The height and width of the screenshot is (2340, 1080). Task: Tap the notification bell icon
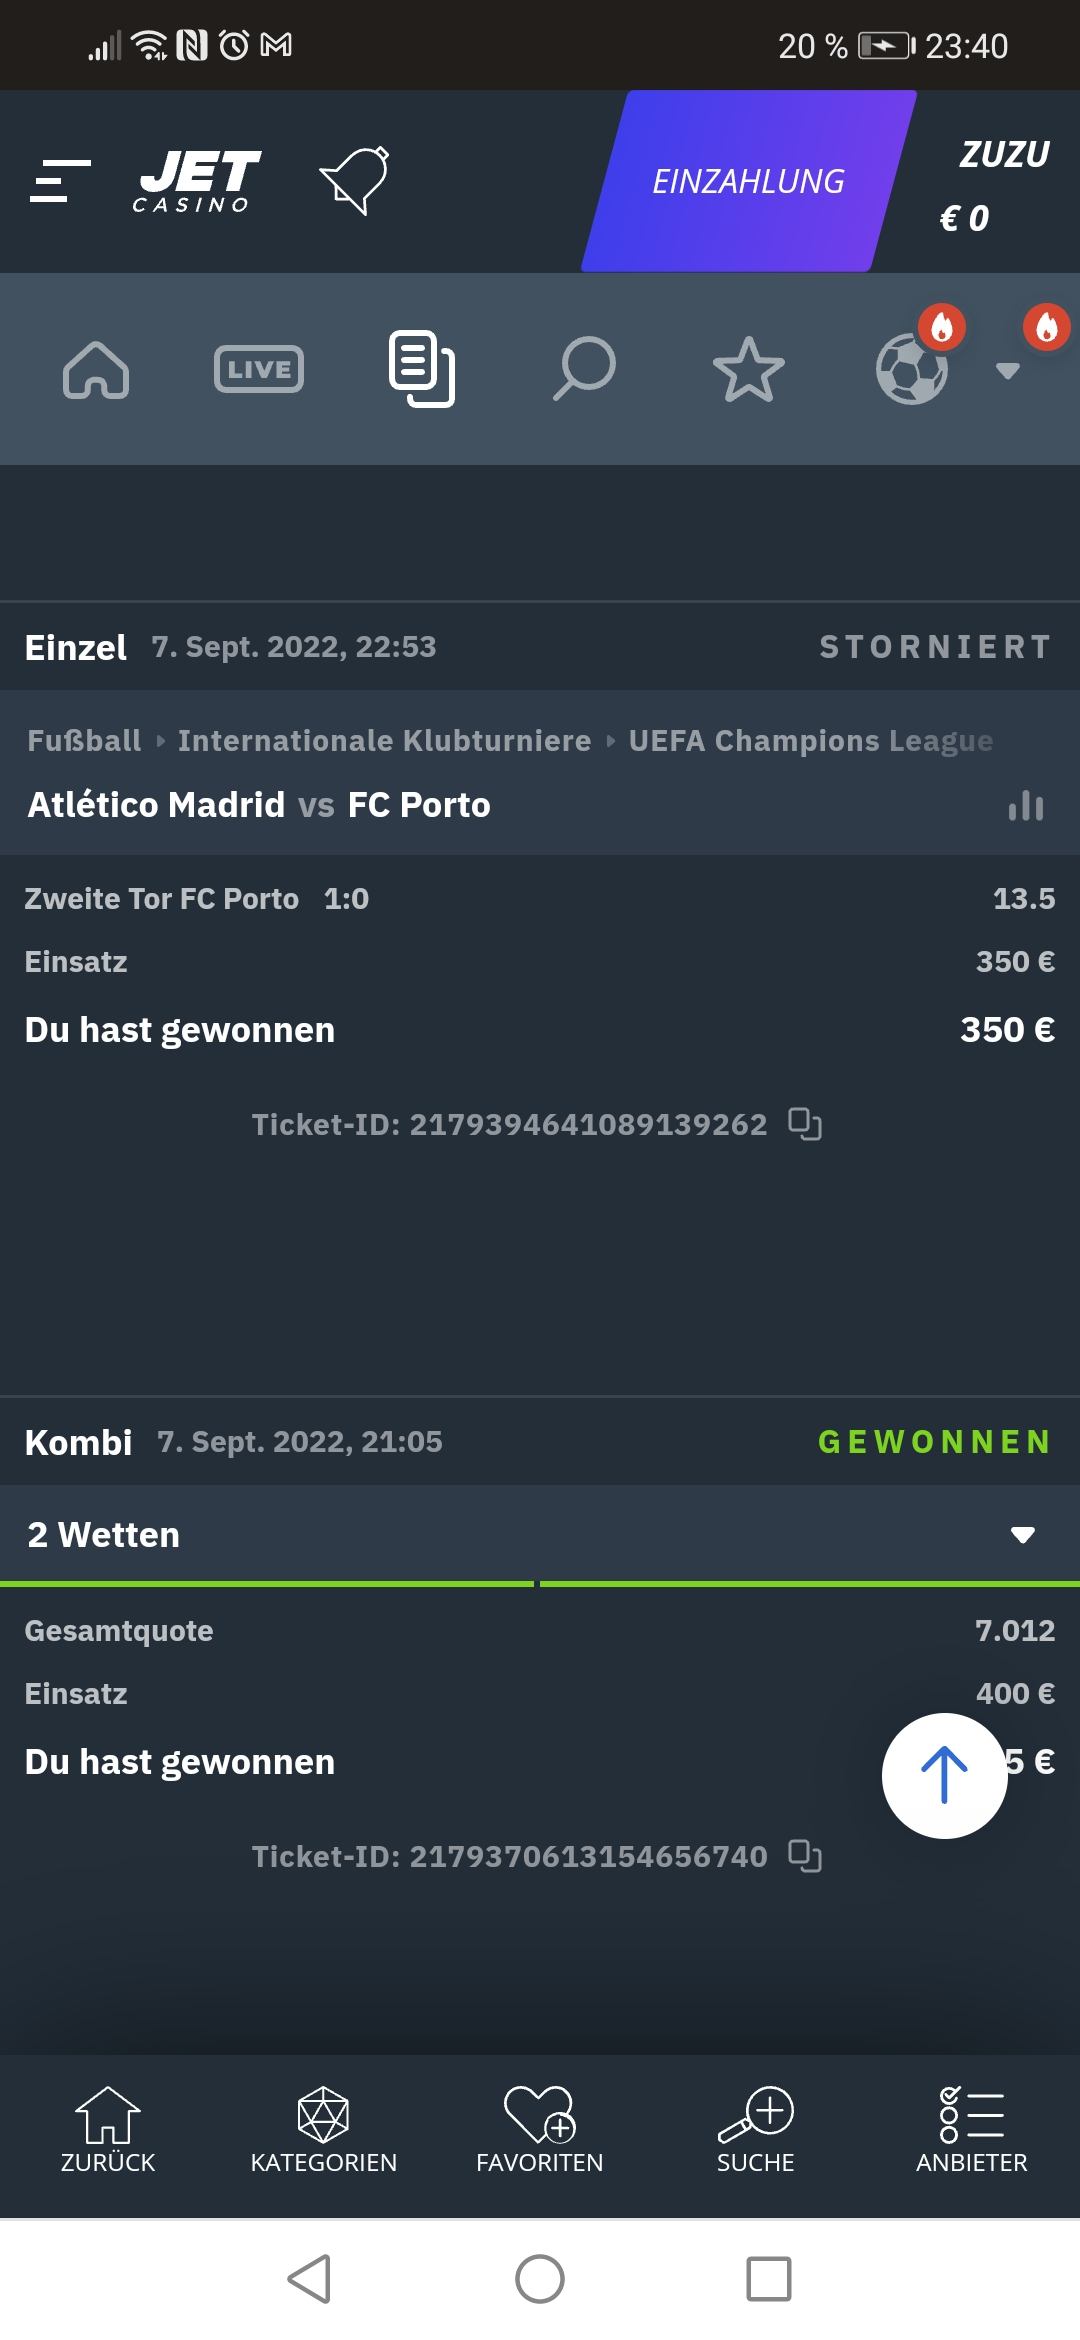tap(354, 180)
